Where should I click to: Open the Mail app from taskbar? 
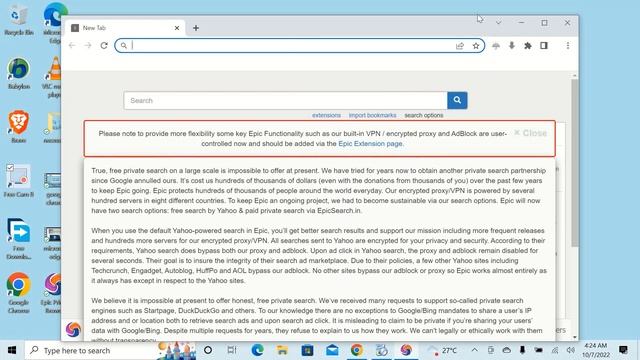point(332,350)
